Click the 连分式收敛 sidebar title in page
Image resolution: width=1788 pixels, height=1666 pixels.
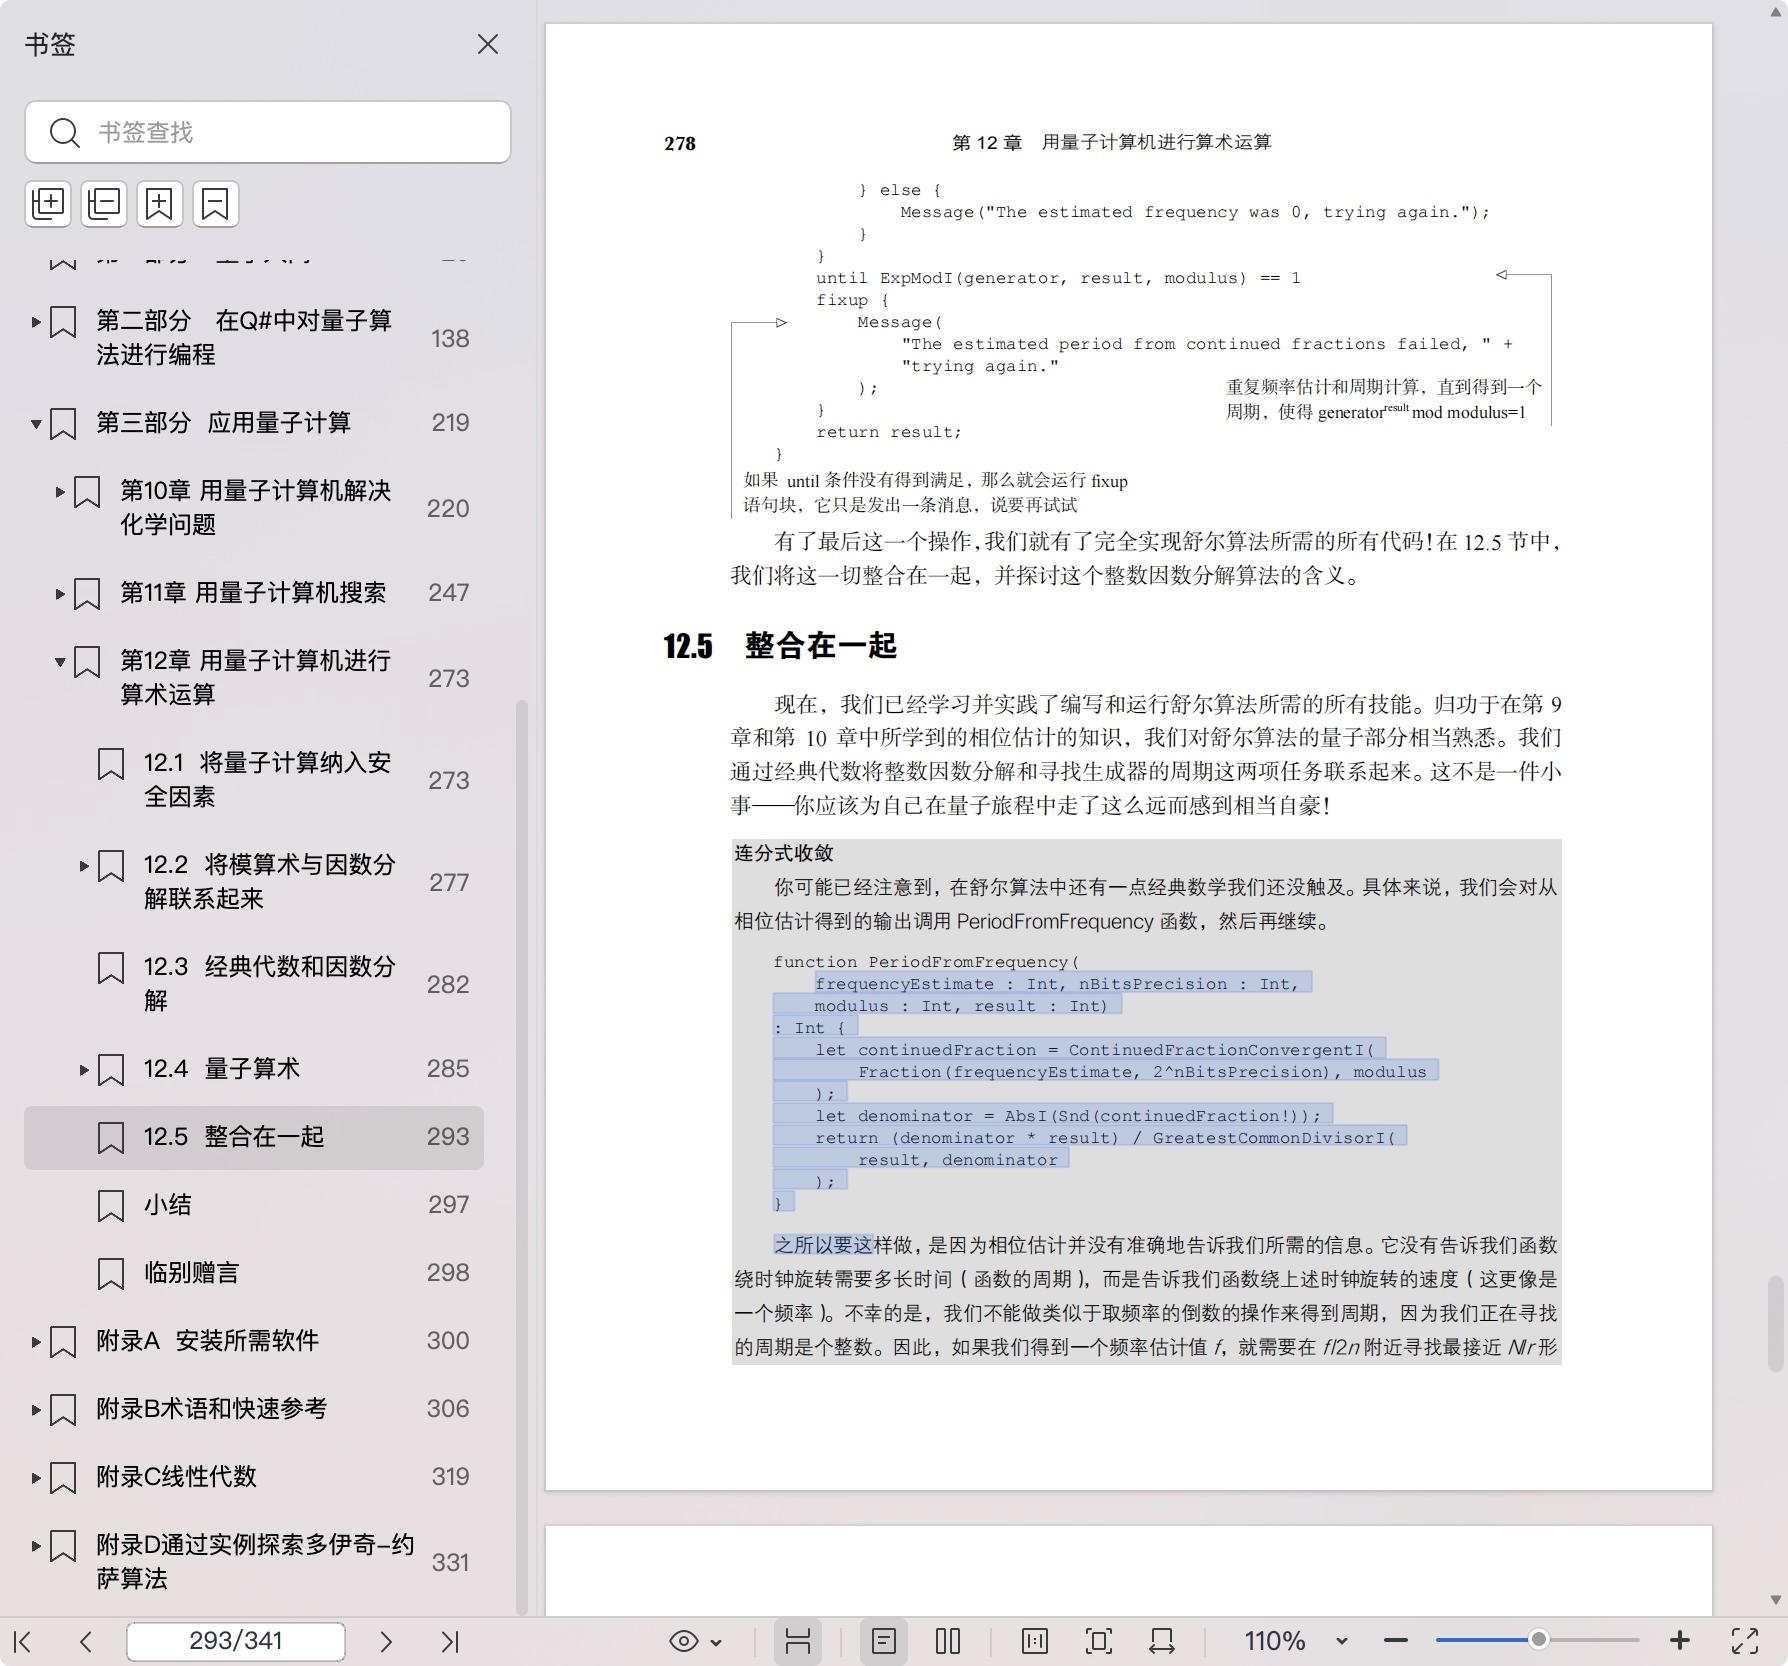[784, 853]
